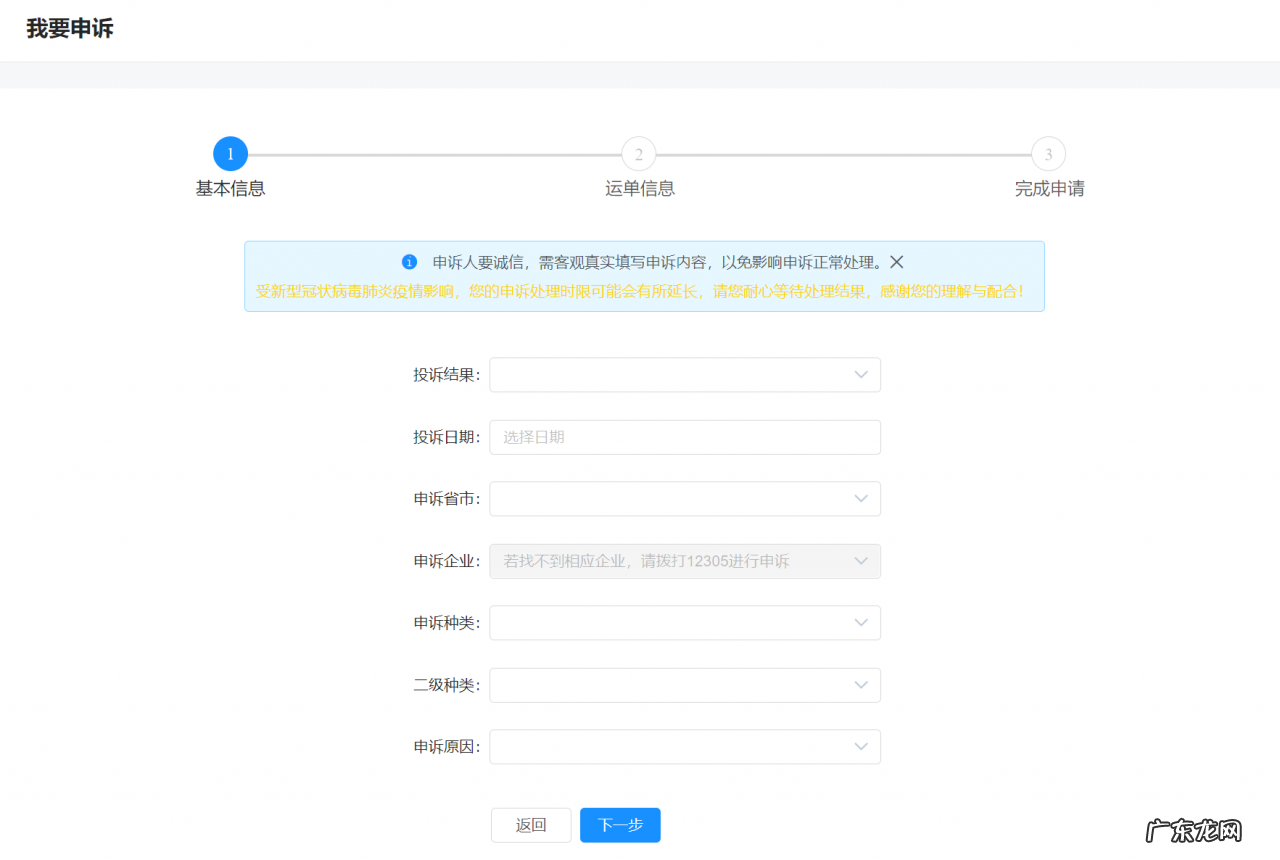The width and height of the screenshot is (1280, 860).
Task: Click the 返回 button
Action: (530, 825)
